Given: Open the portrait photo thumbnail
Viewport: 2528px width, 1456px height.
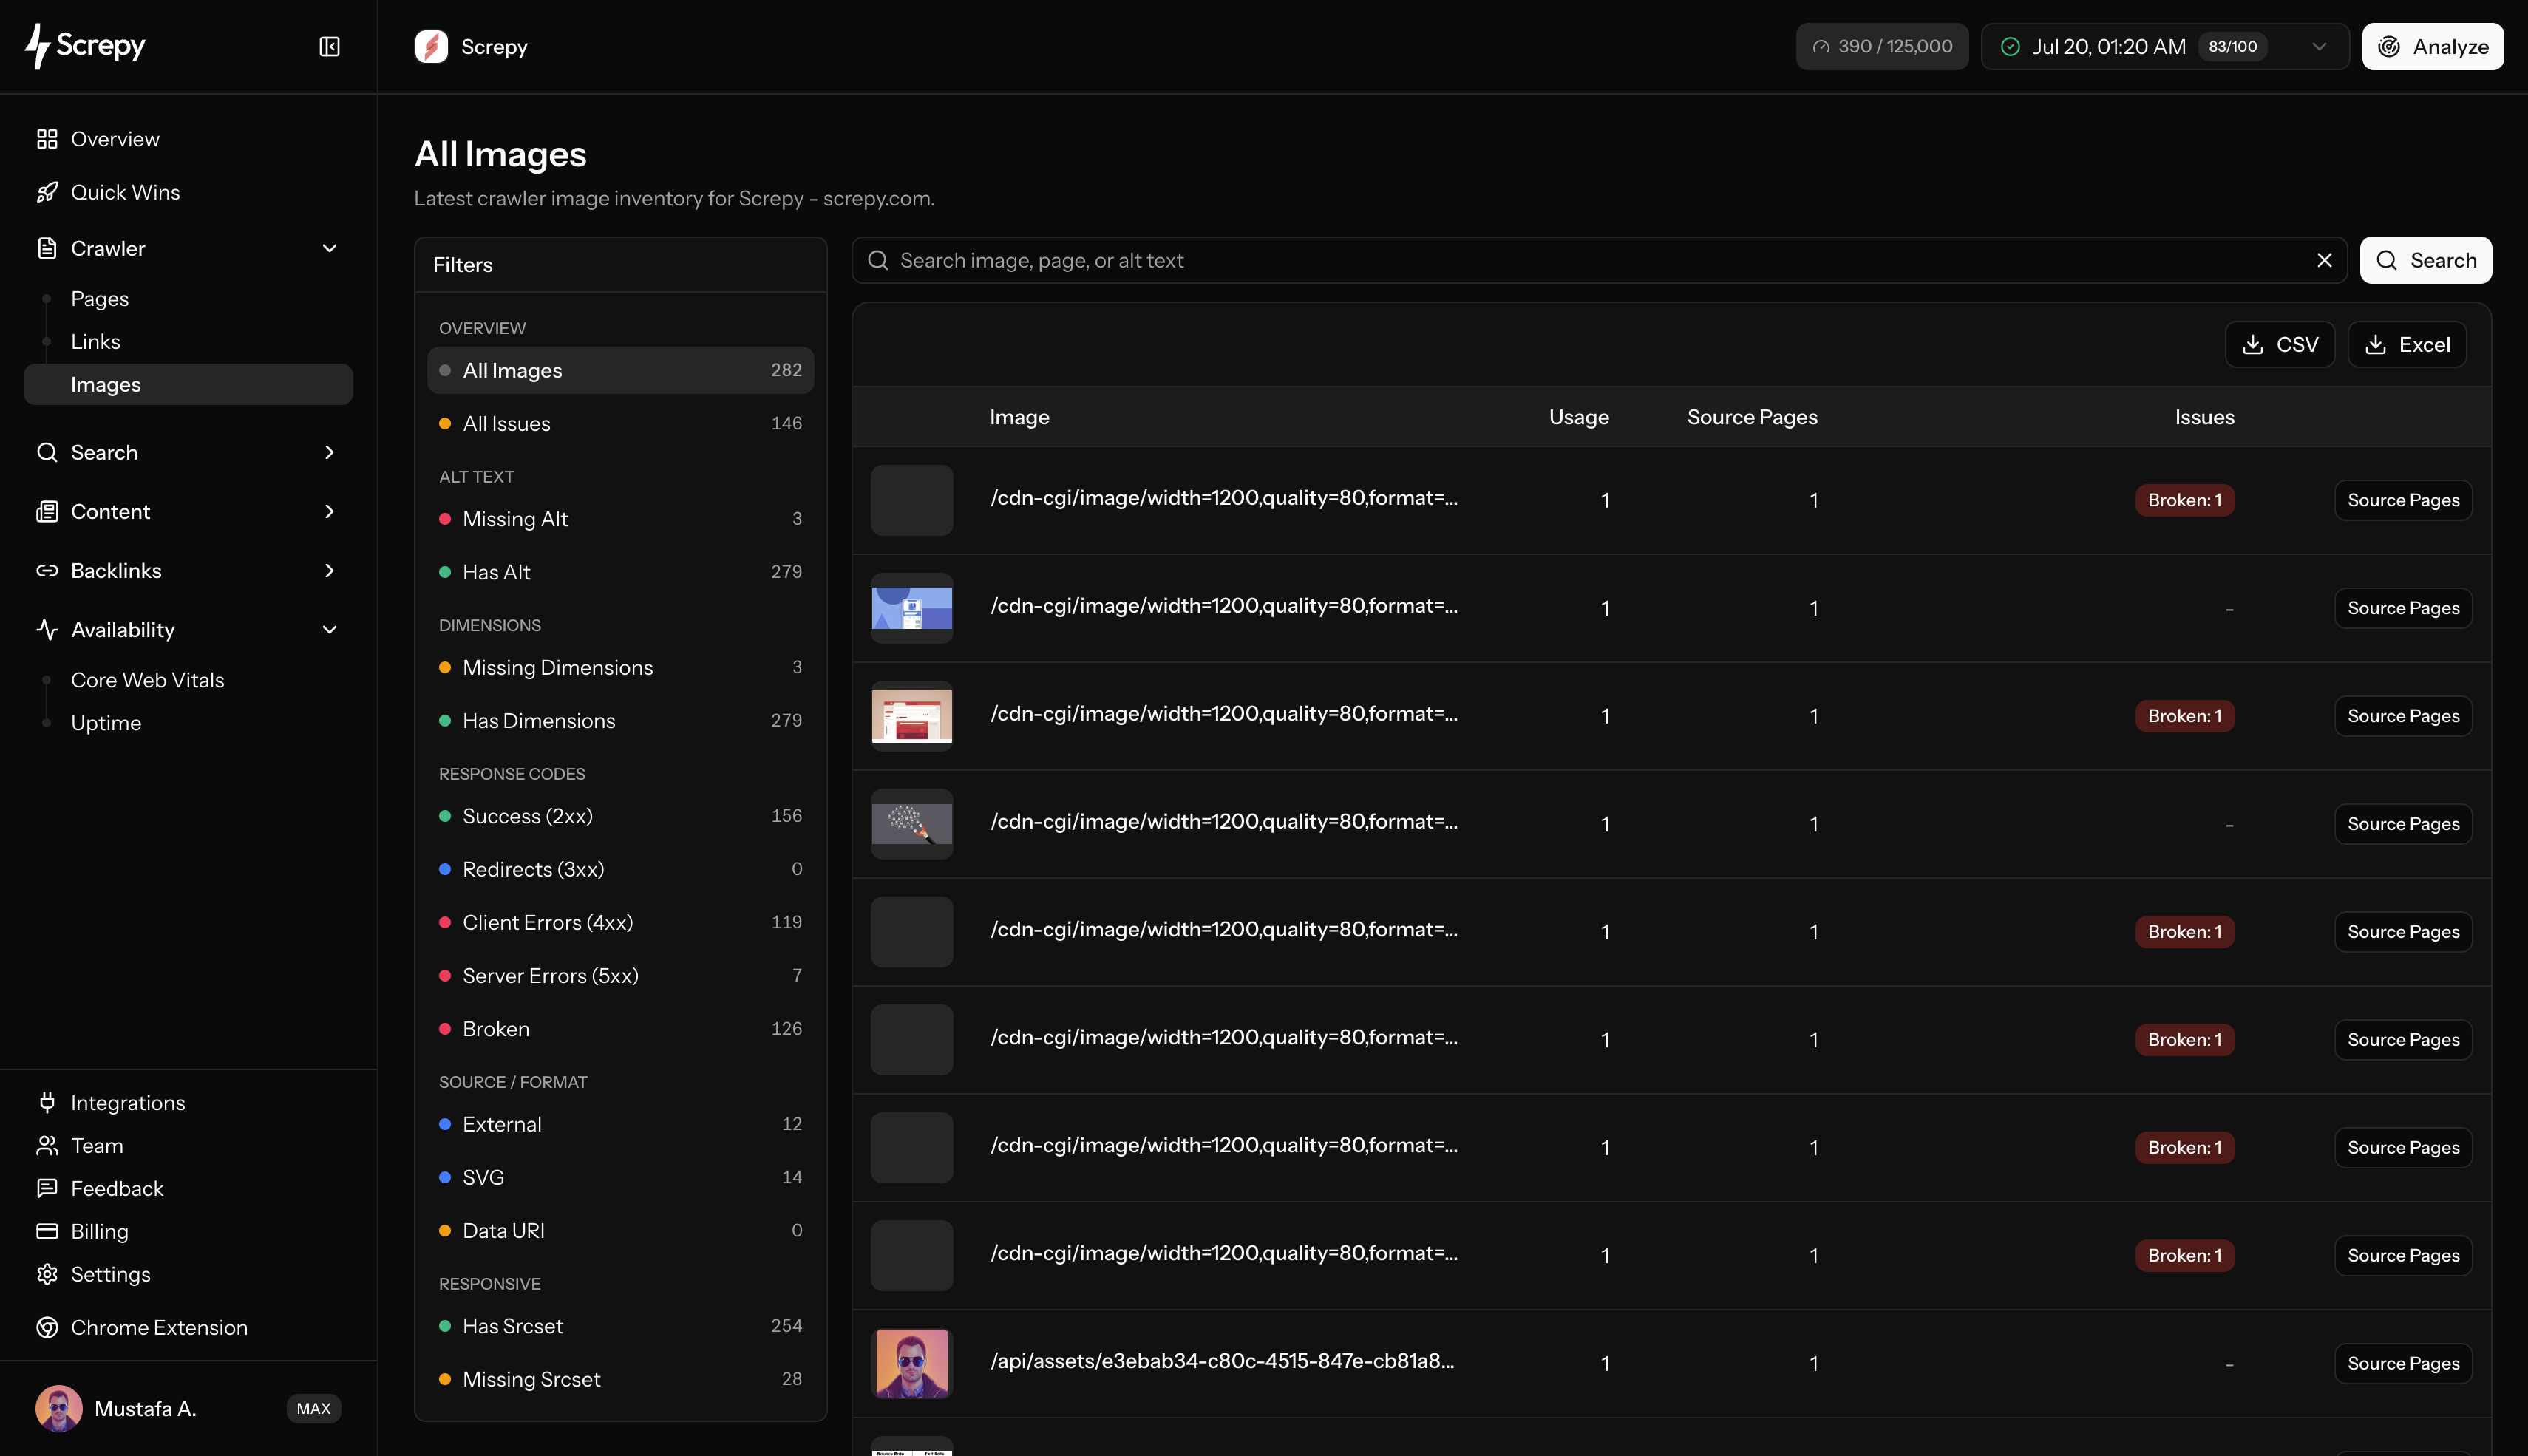Looking at the screenshot, I should coord(911,1363).
